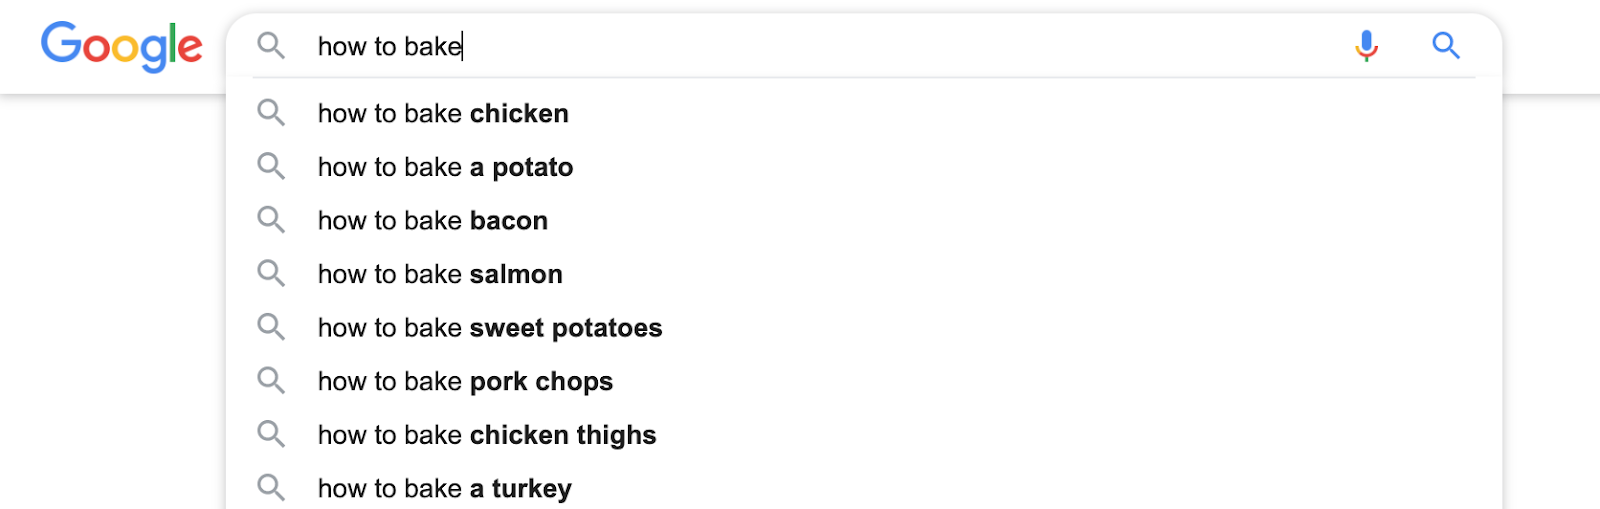1600x509 pixels.
Task: Click magnifier icon beside 'how to bake sweet potatoes'
Action: (271, 326)
